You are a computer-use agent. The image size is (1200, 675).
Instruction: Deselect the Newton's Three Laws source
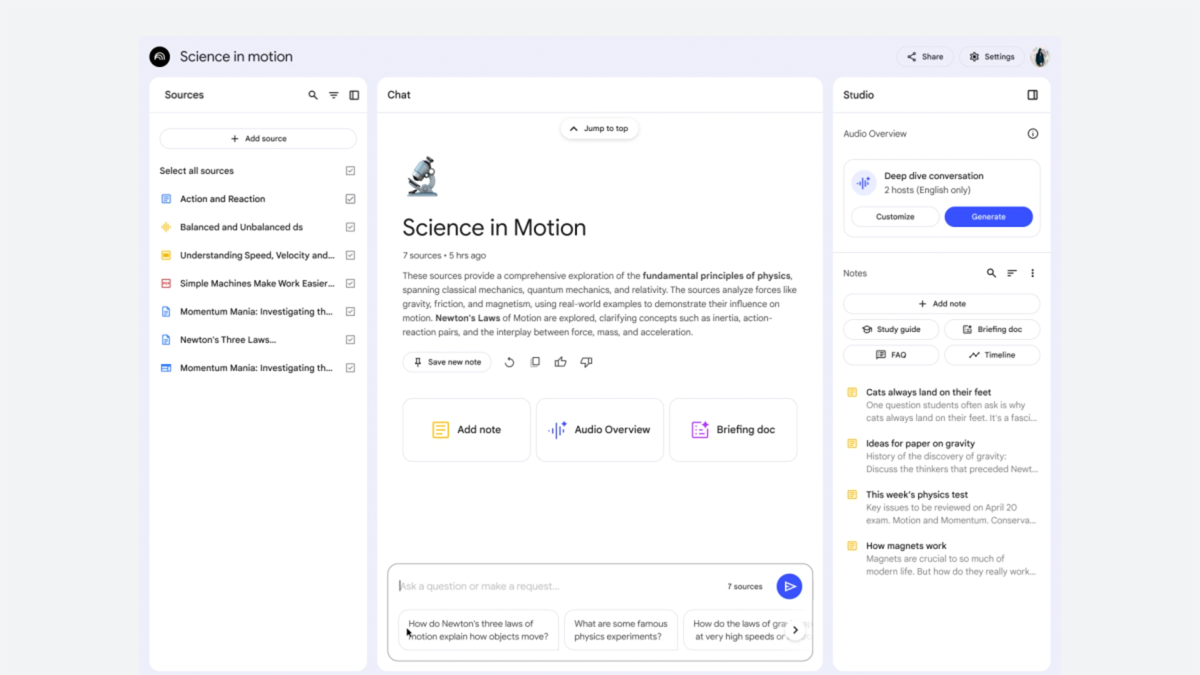click(x=349, y=339)
